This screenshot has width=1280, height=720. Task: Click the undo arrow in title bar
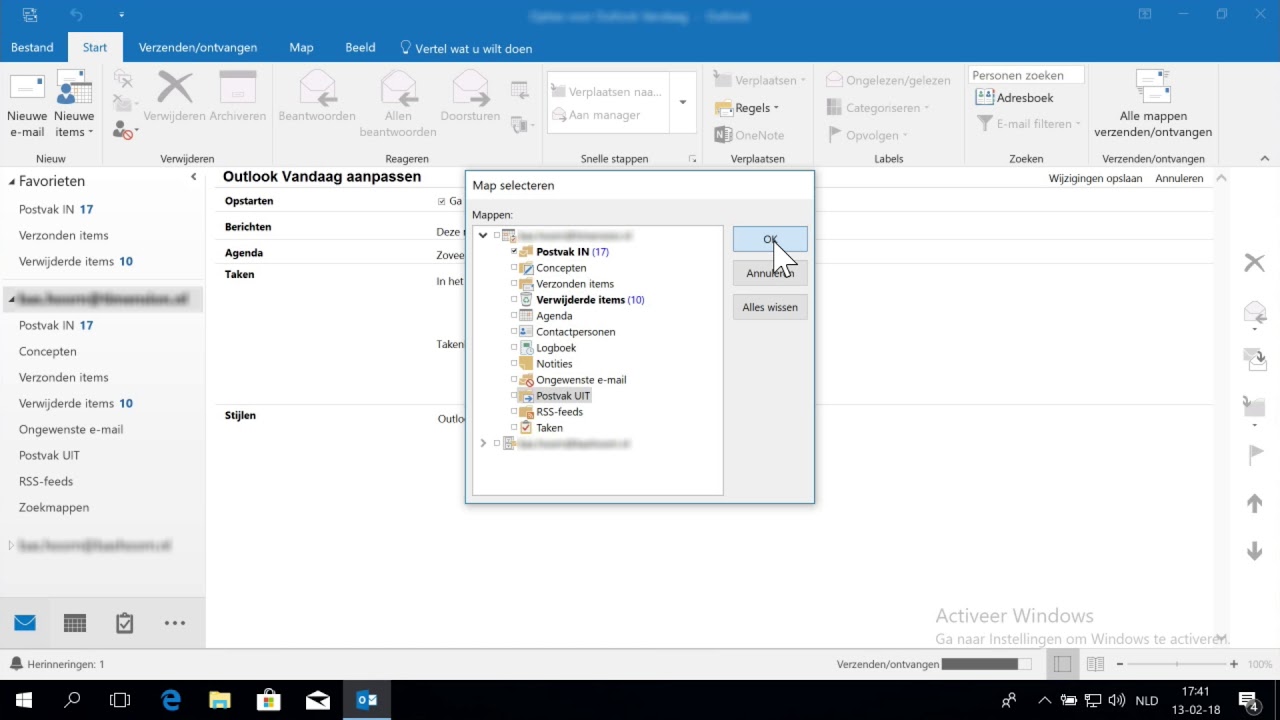coord(76,15)
